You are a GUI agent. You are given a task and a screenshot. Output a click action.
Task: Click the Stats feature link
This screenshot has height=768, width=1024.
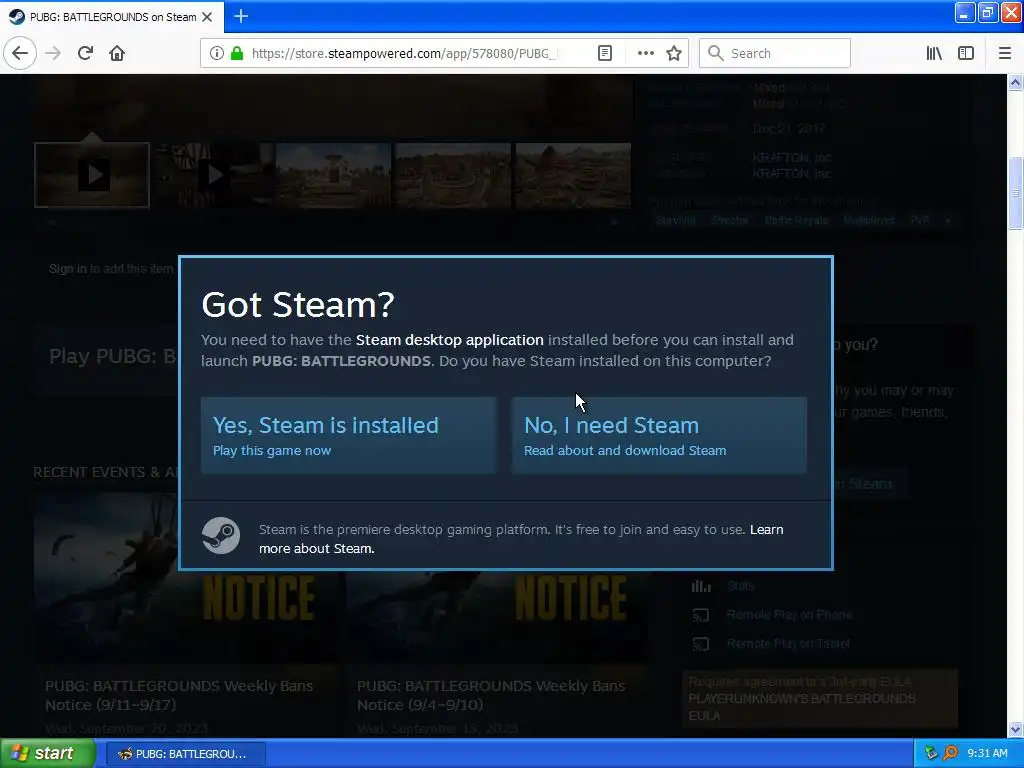point(741,586)
